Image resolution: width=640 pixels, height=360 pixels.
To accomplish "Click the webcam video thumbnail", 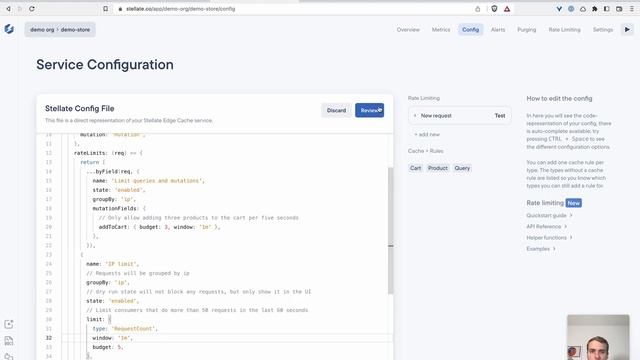I will click(x=598, y=337).
